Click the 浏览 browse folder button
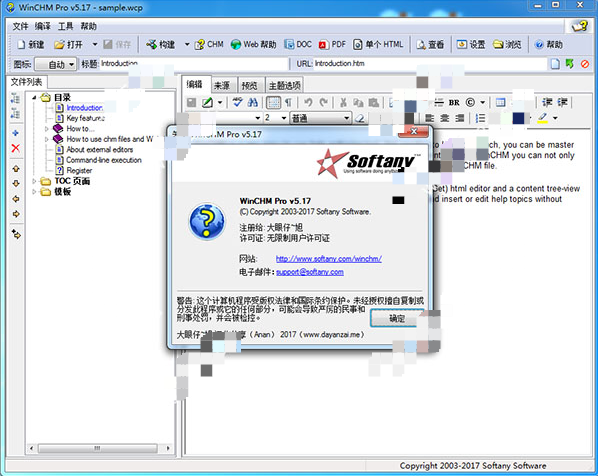 click(x=507, y=45)
